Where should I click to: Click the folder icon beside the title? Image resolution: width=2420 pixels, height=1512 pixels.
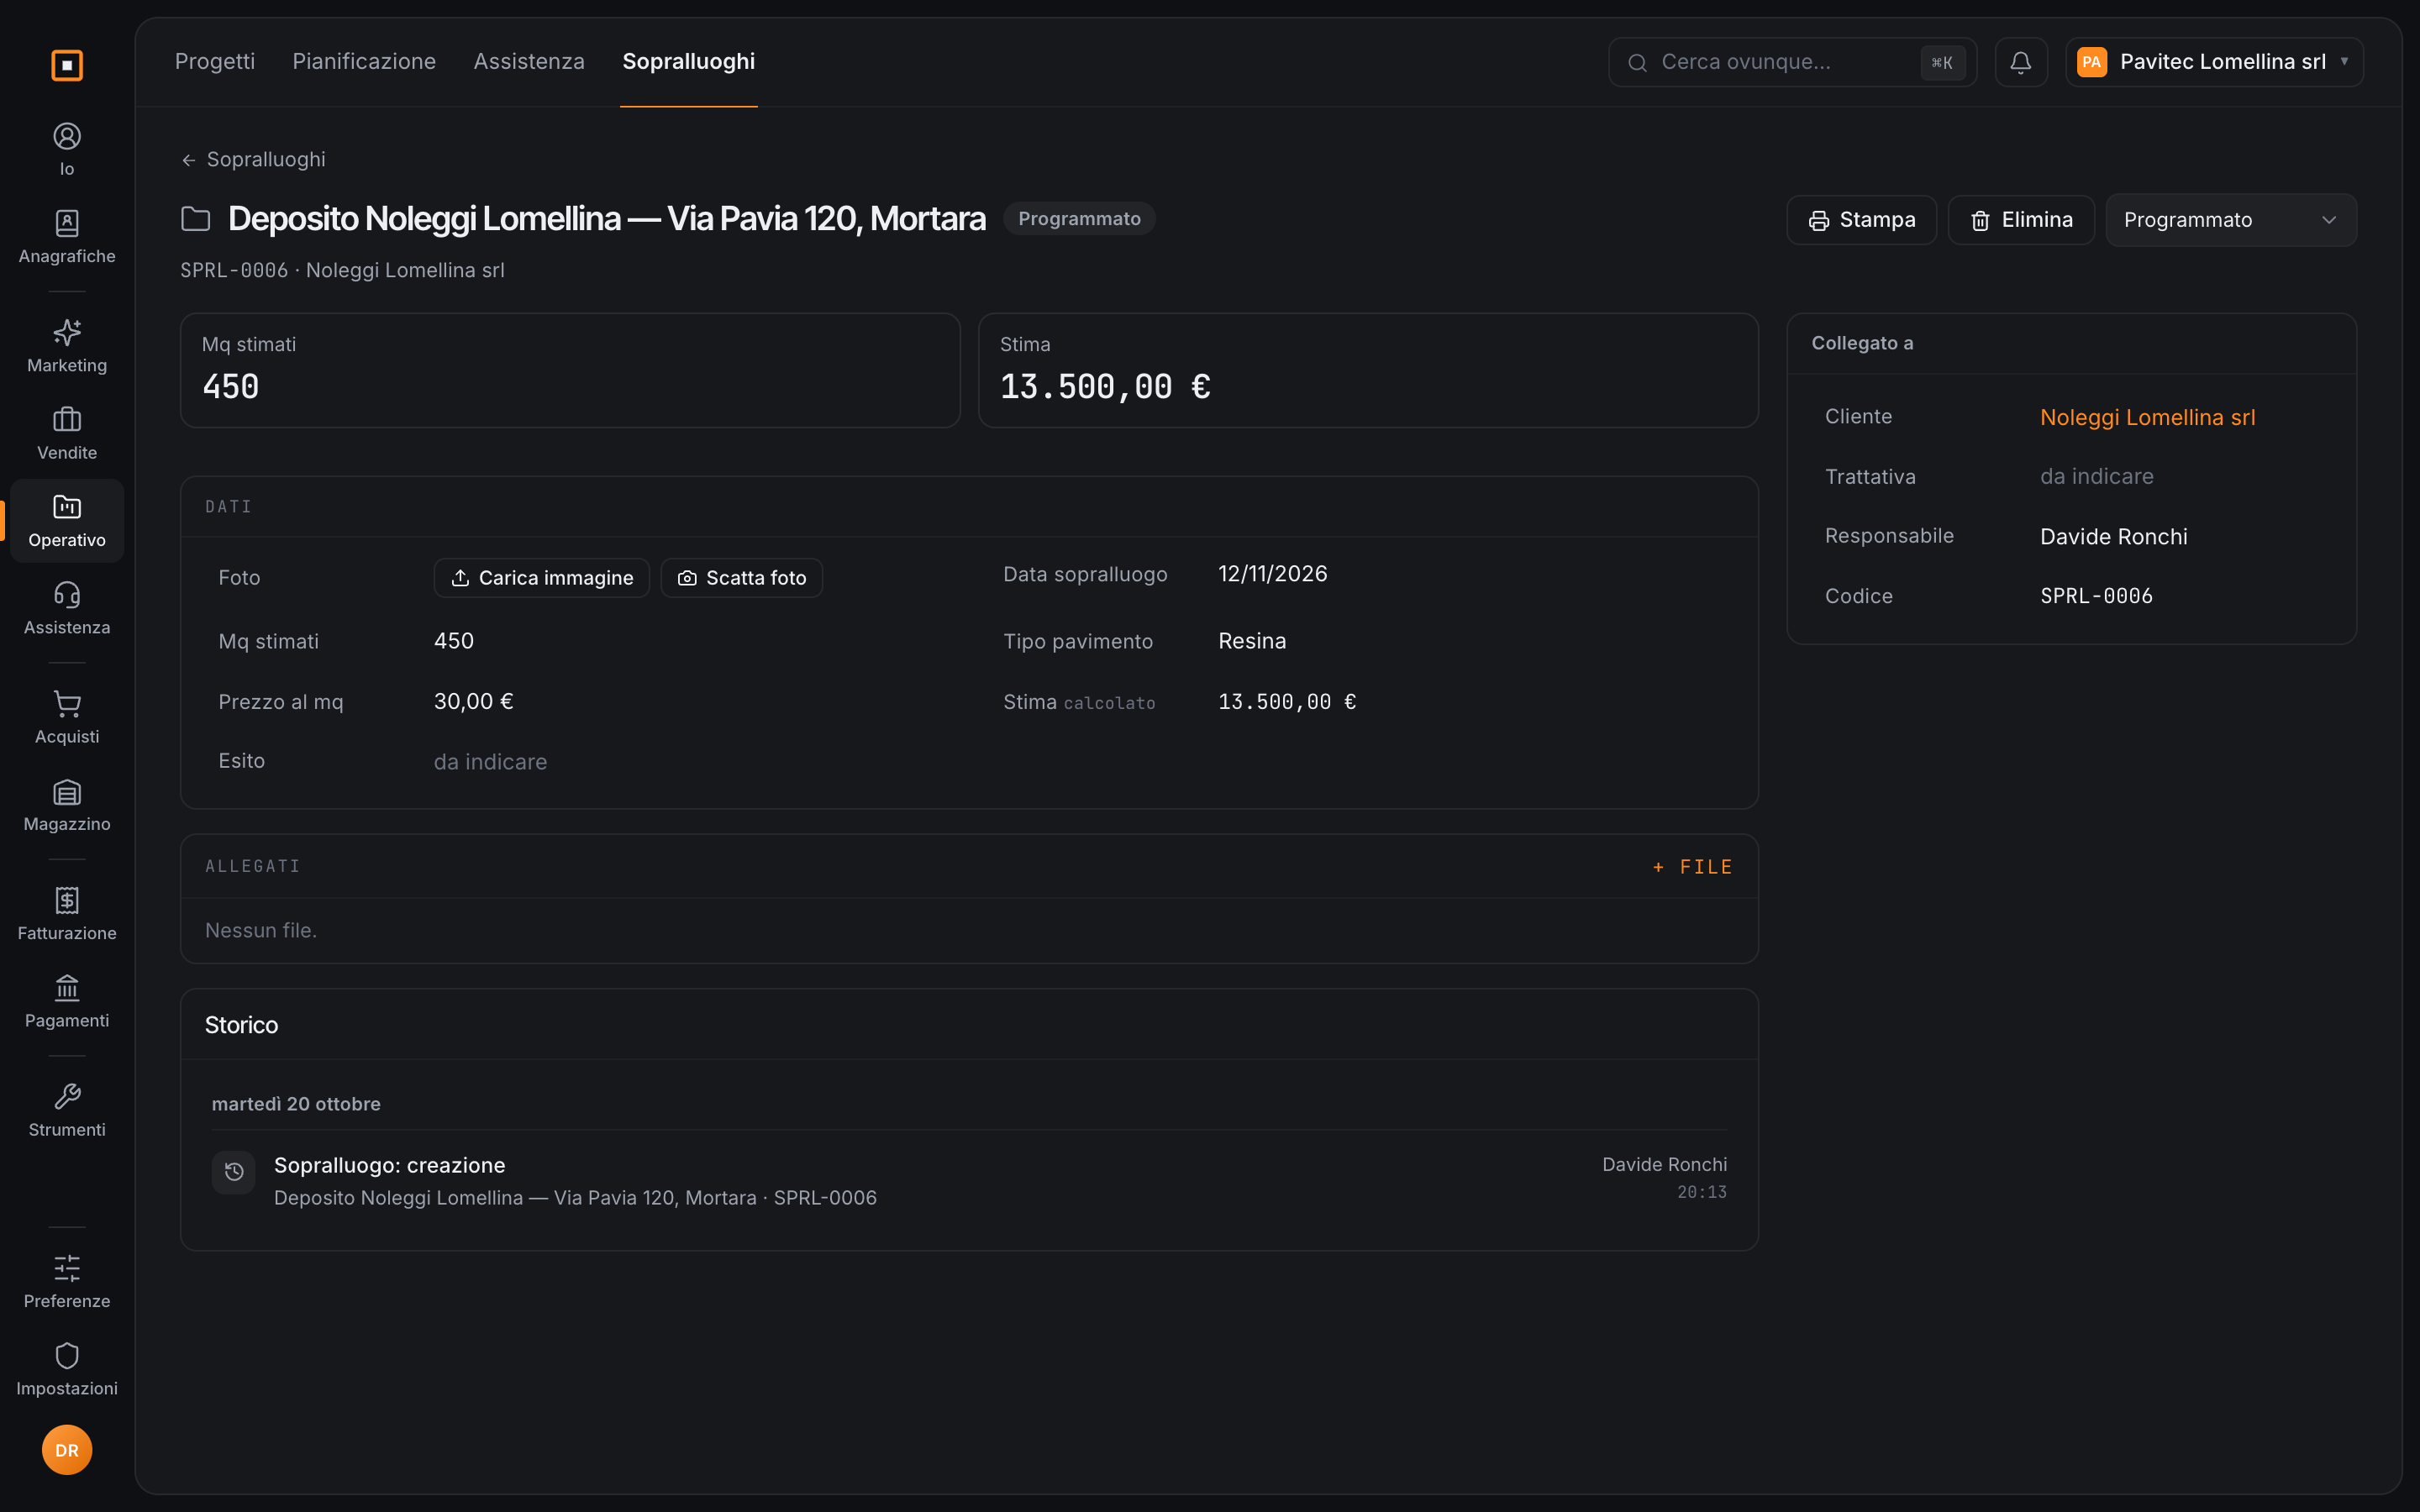click(x=196, y=219)
